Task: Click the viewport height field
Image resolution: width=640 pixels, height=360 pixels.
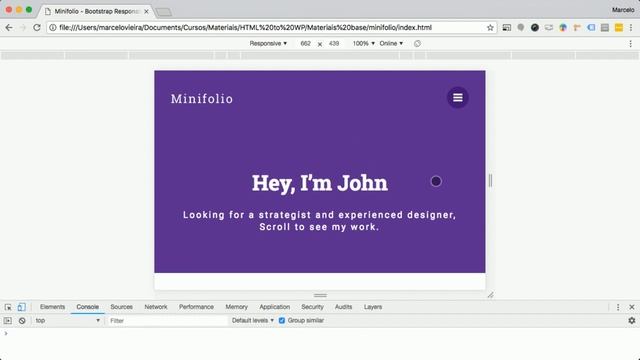Action: tap(334, 44)
